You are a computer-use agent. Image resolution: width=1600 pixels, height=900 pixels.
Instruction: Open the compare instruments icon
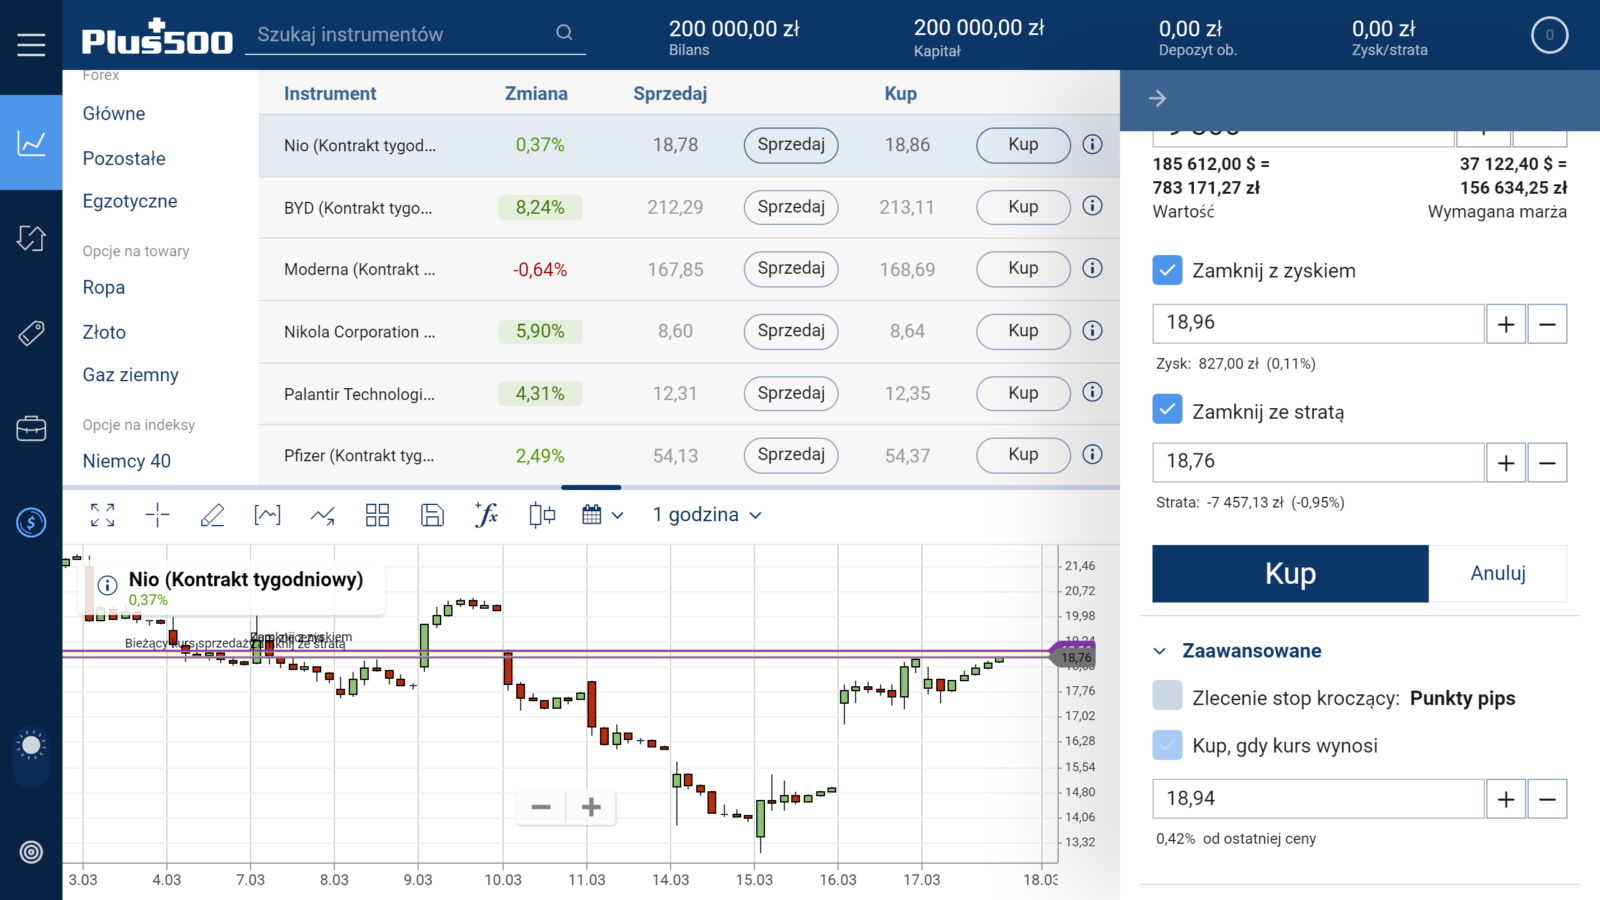542,515
